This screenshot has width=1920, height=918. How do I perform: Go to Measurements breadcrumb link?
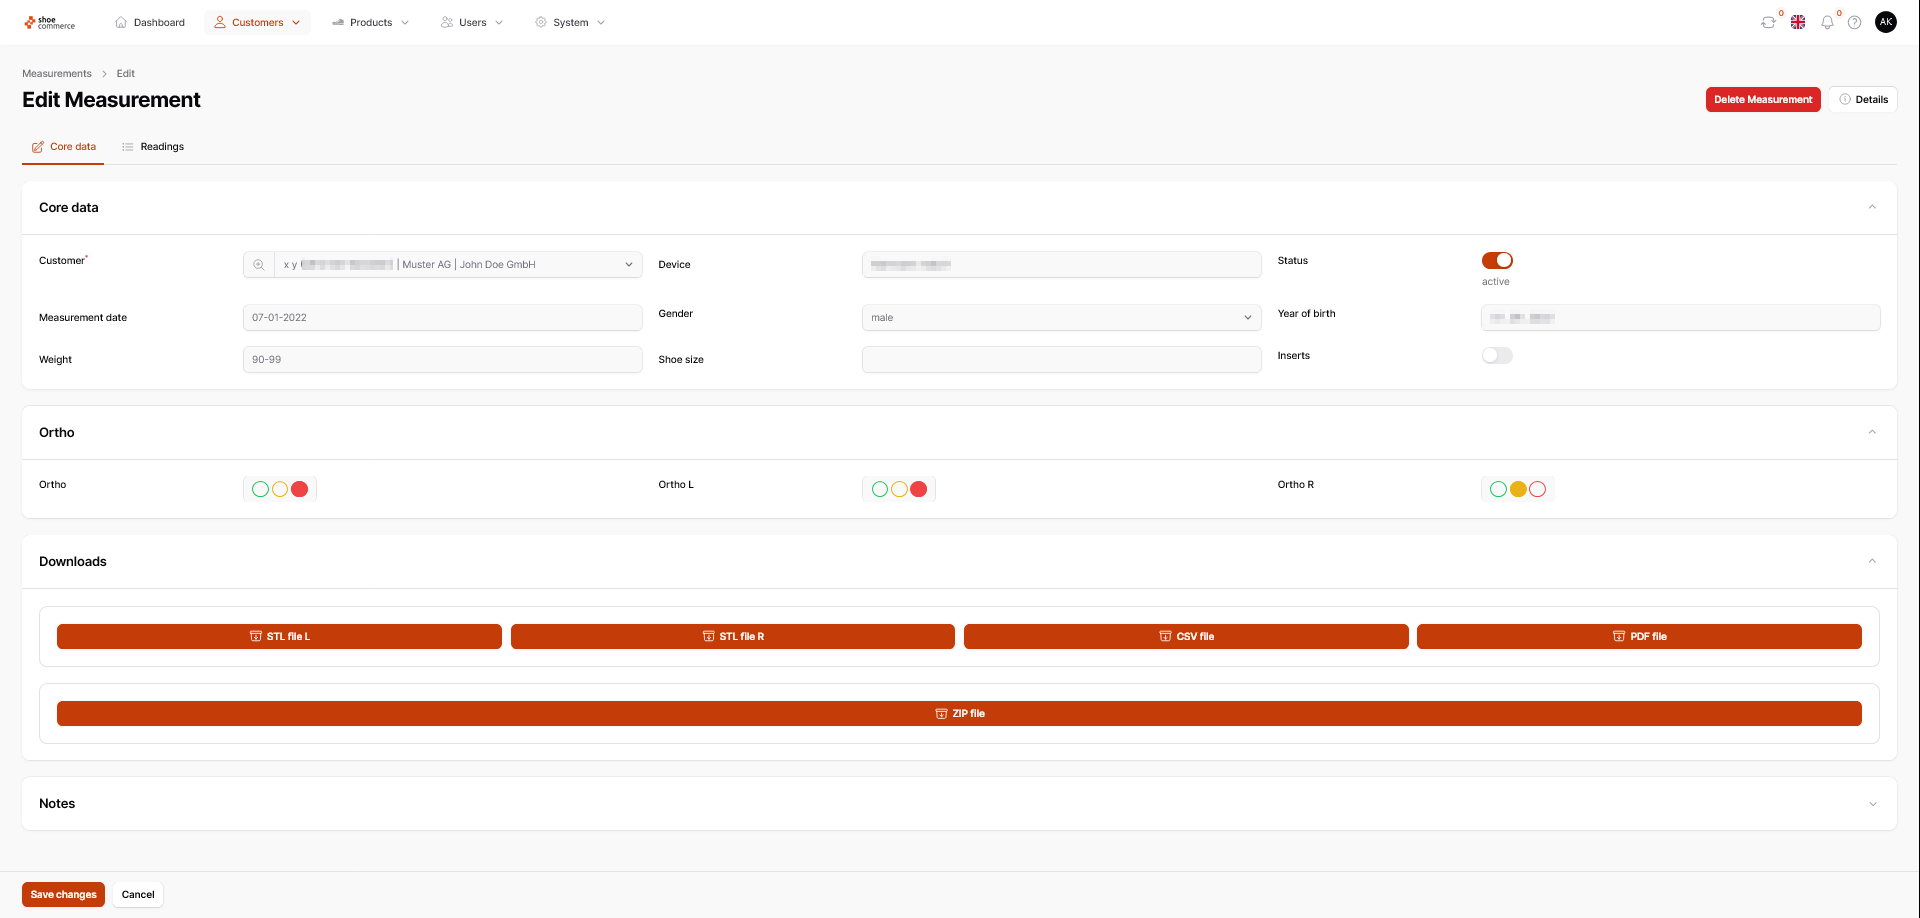click(x=57, y=73)
